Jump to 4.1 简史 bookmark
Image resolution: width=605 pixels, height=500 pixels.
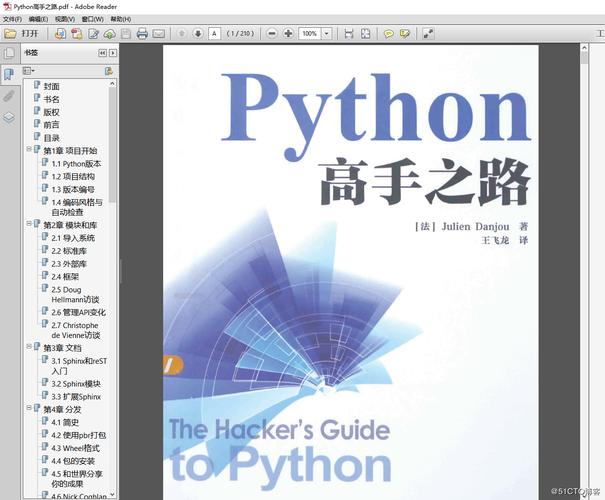coord(65,422)
